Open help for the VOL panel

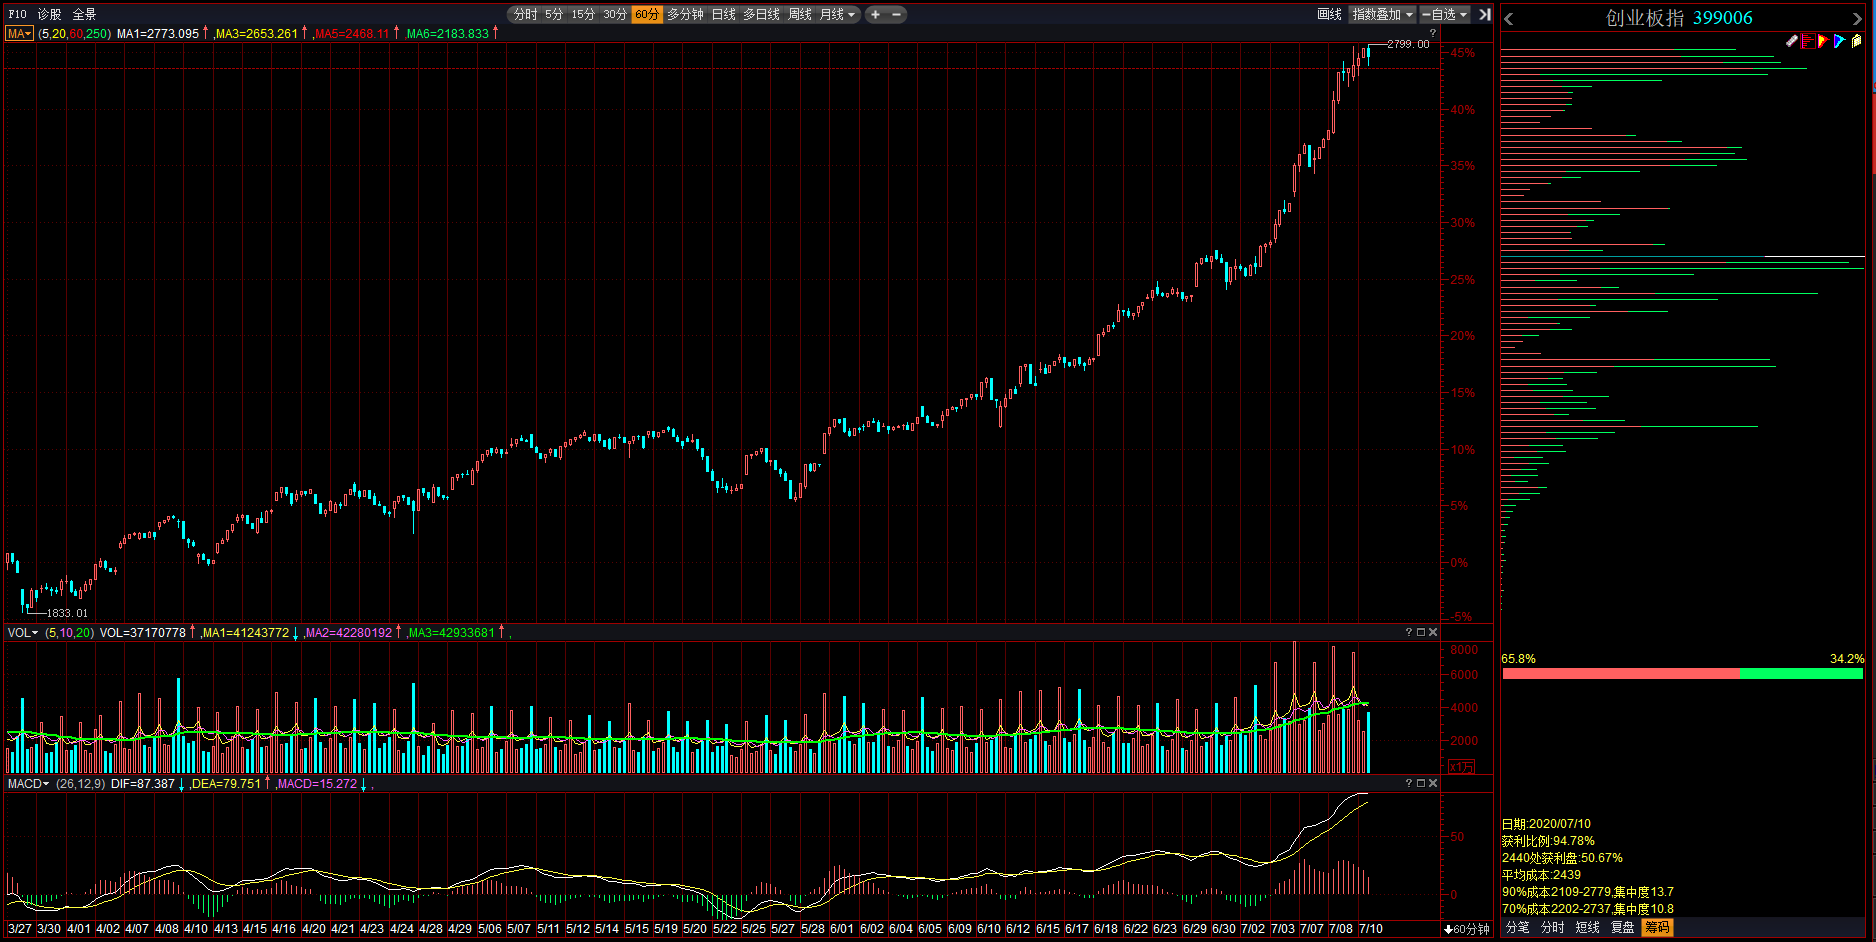click(x=1409, y=632)
